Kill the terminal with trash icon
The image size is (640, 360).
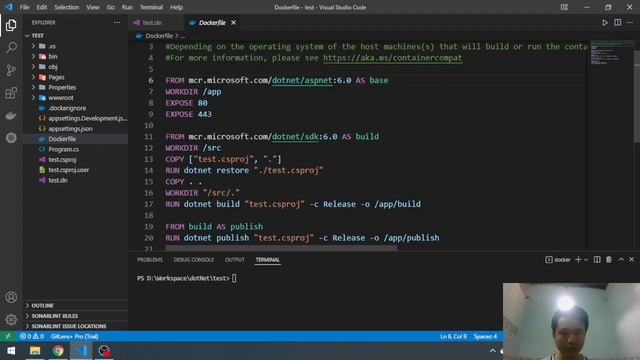click(609, 260)
